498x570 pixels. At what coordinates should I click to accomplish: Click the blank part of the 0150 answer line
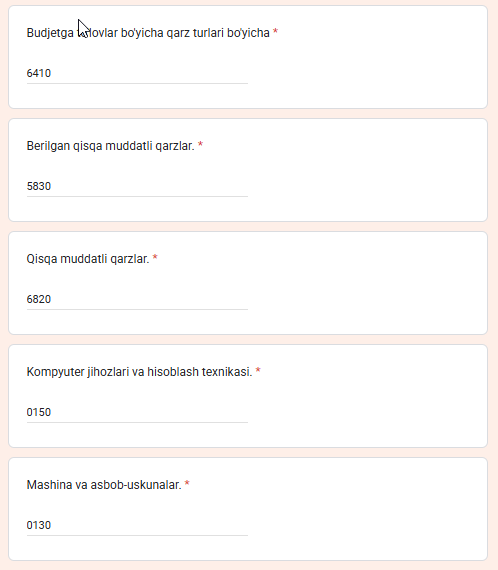[x=150, y=413]
